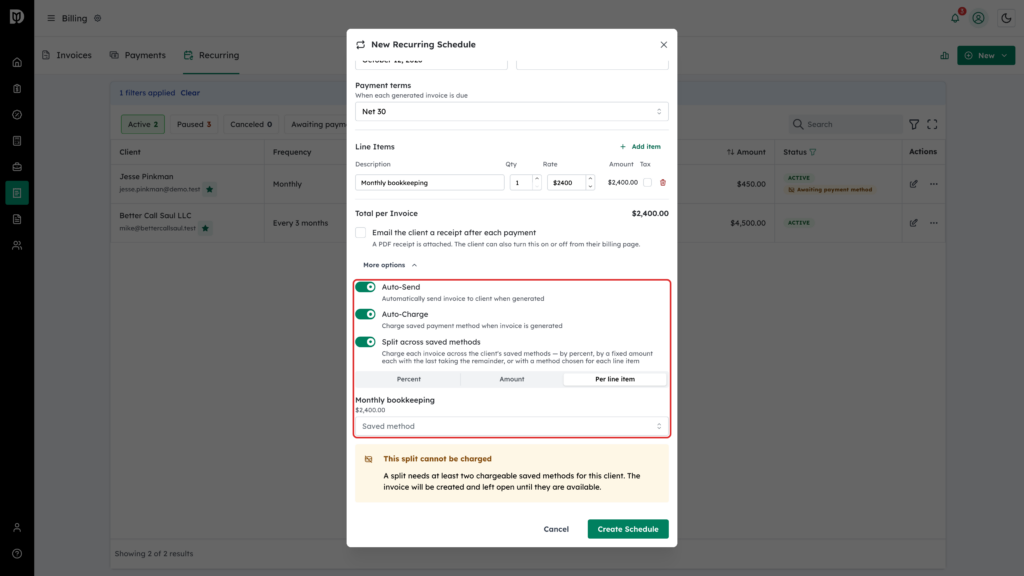Open the filter funnel icon beside Search
Image resolution: width=1024 pixels, height=576 pixels.
914,124
